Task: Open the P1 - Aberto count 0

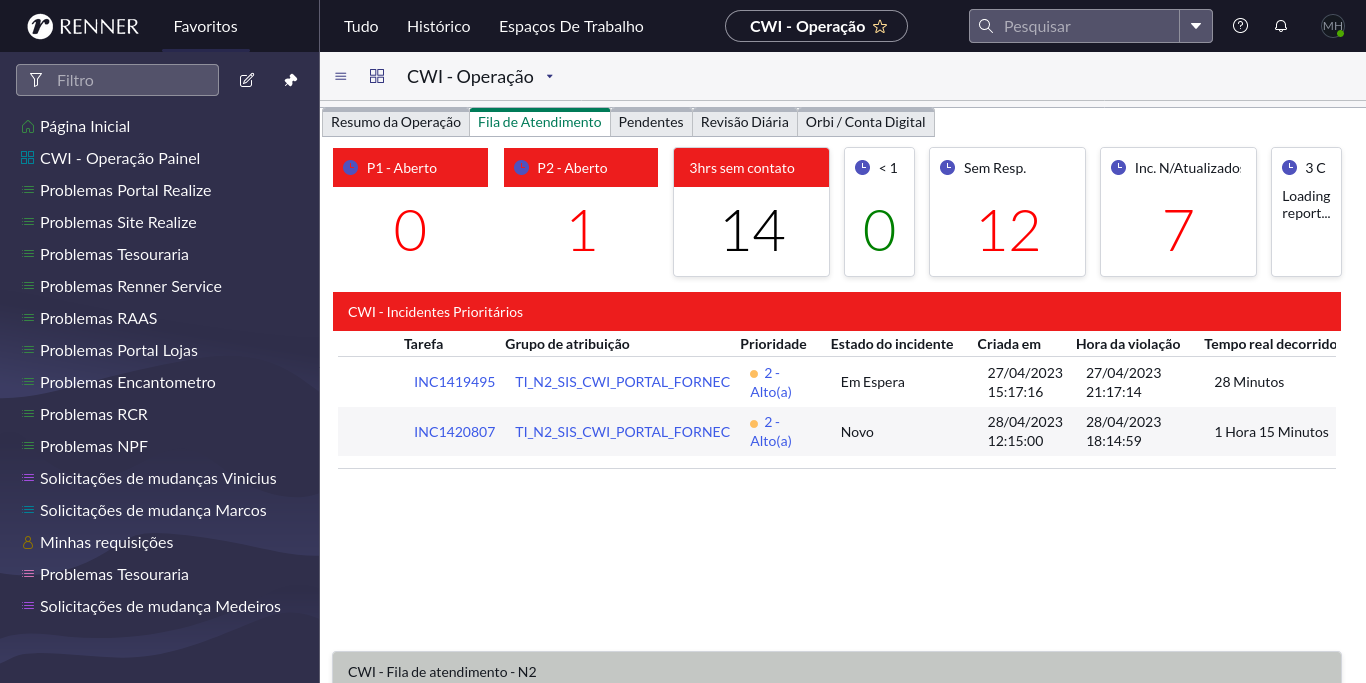Action: [x=410, y=231]
